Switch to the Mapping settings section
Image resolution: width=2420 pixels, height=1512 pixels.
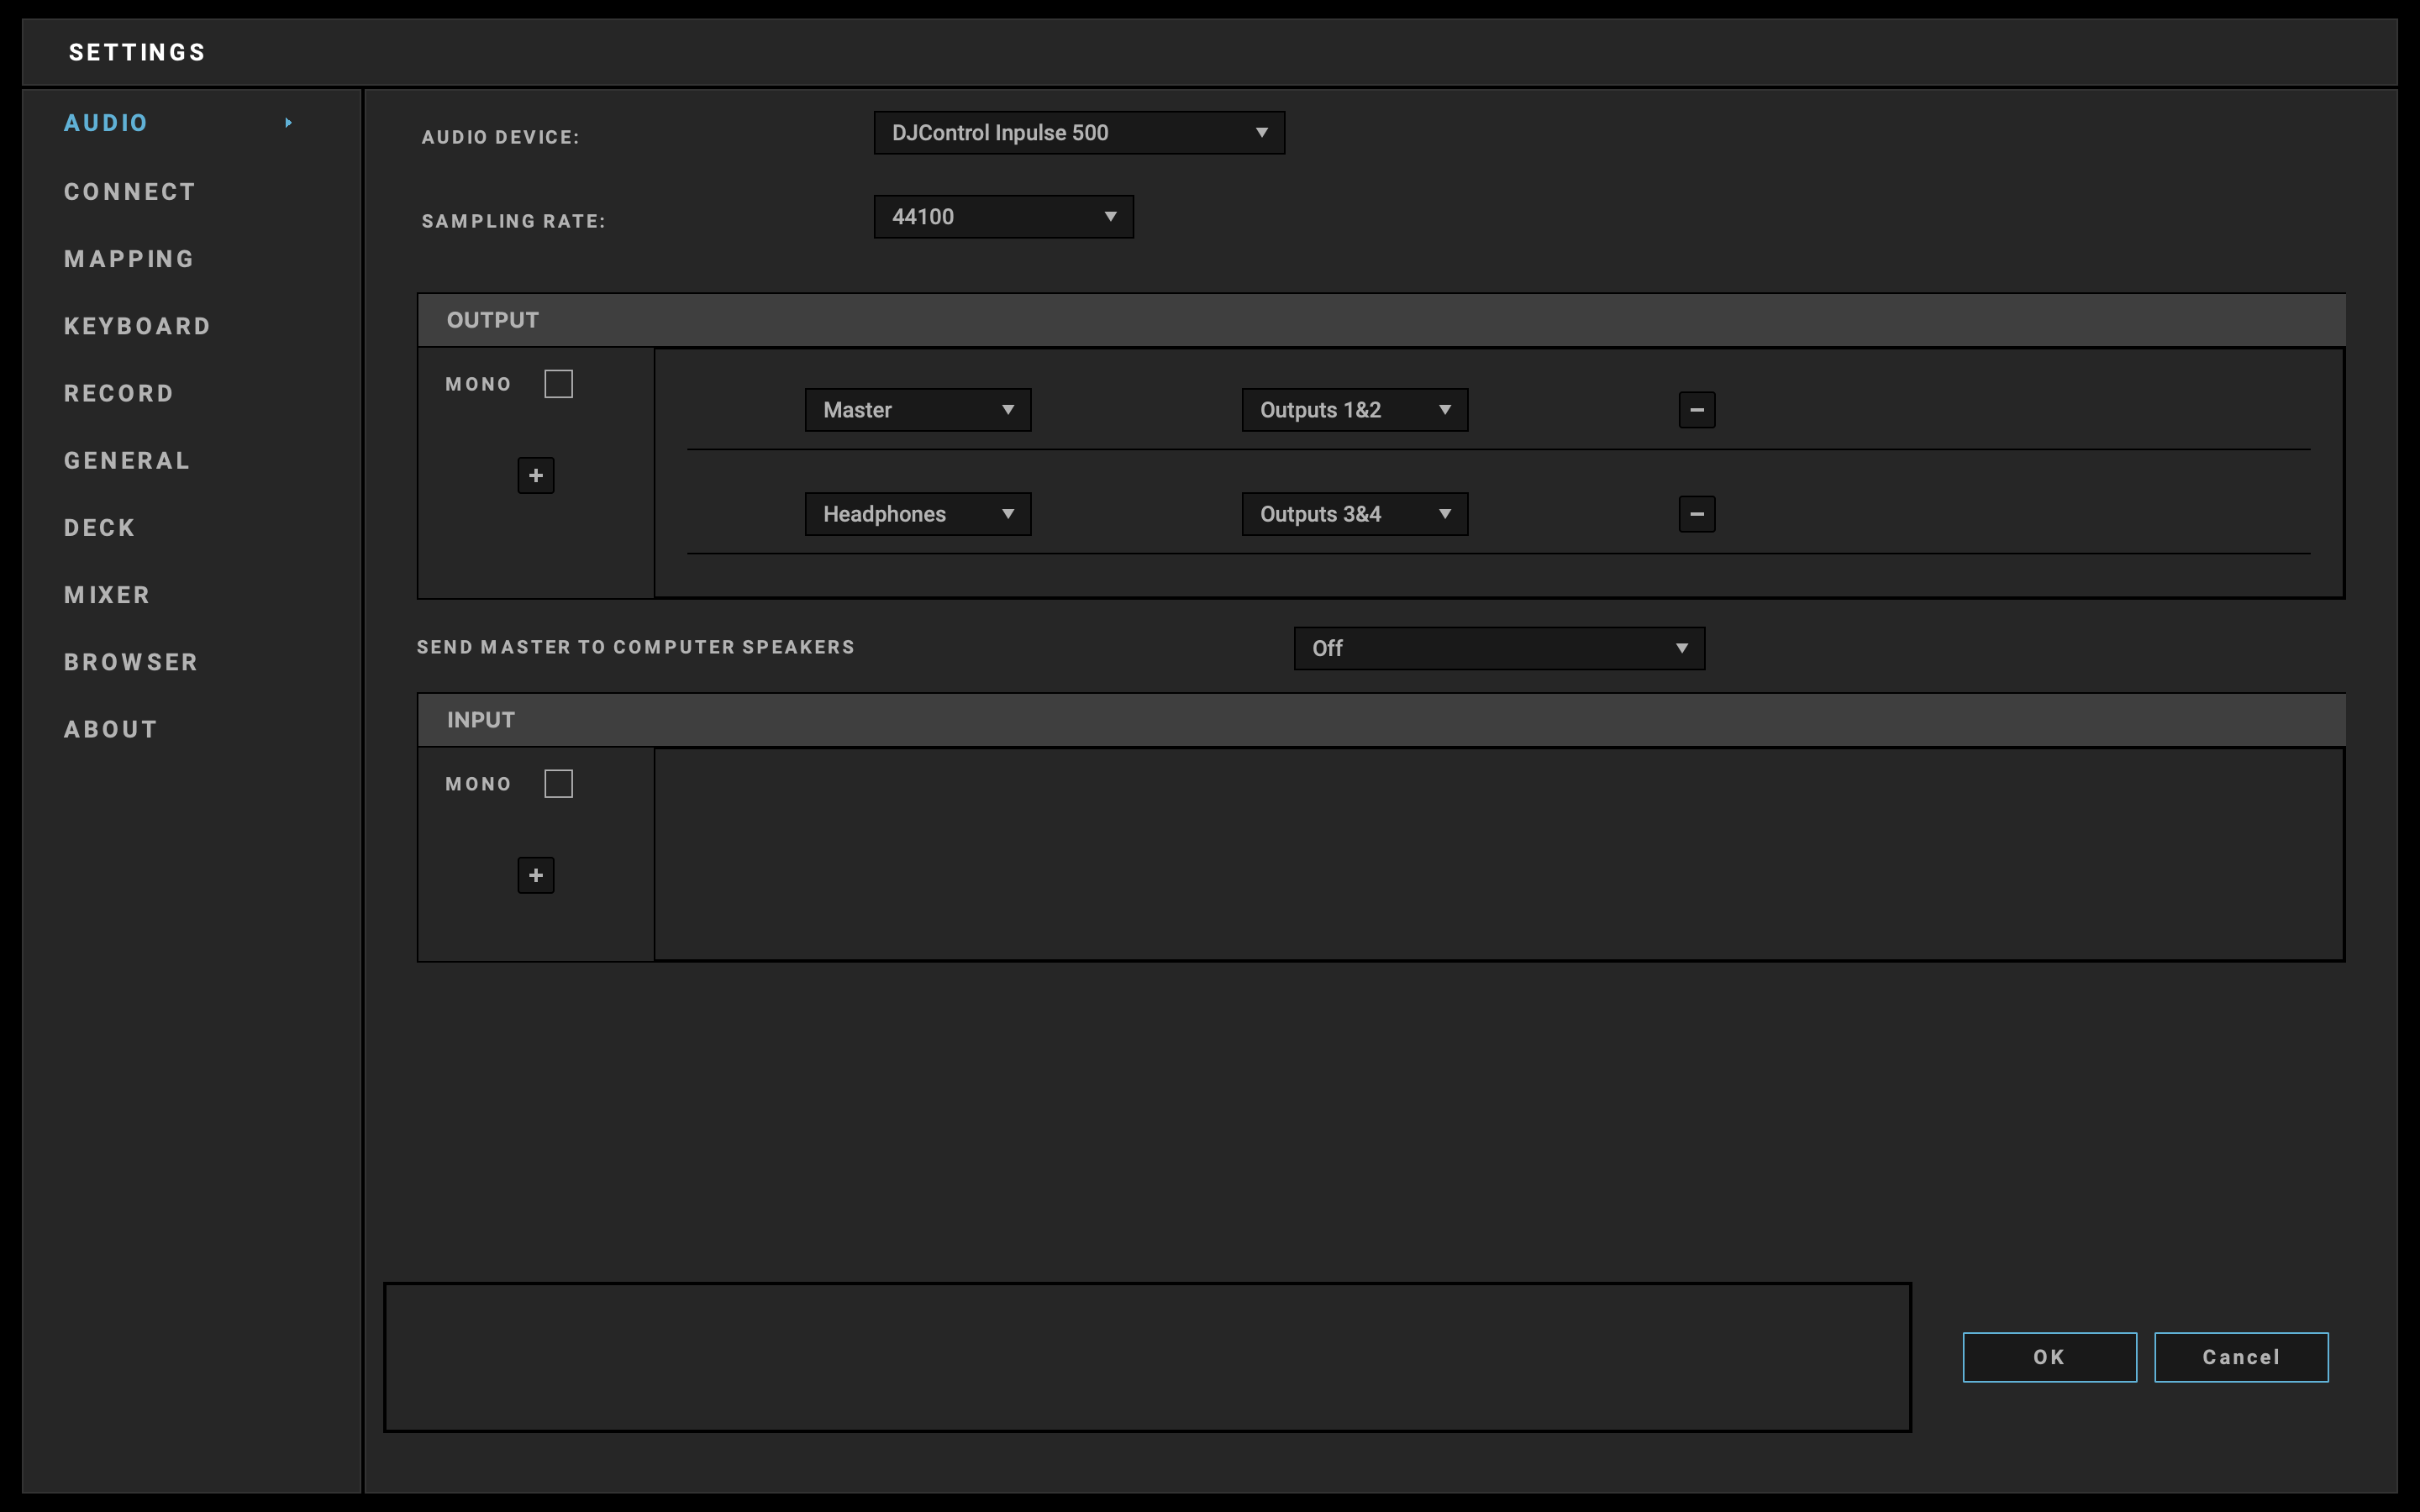click(129, 259)
